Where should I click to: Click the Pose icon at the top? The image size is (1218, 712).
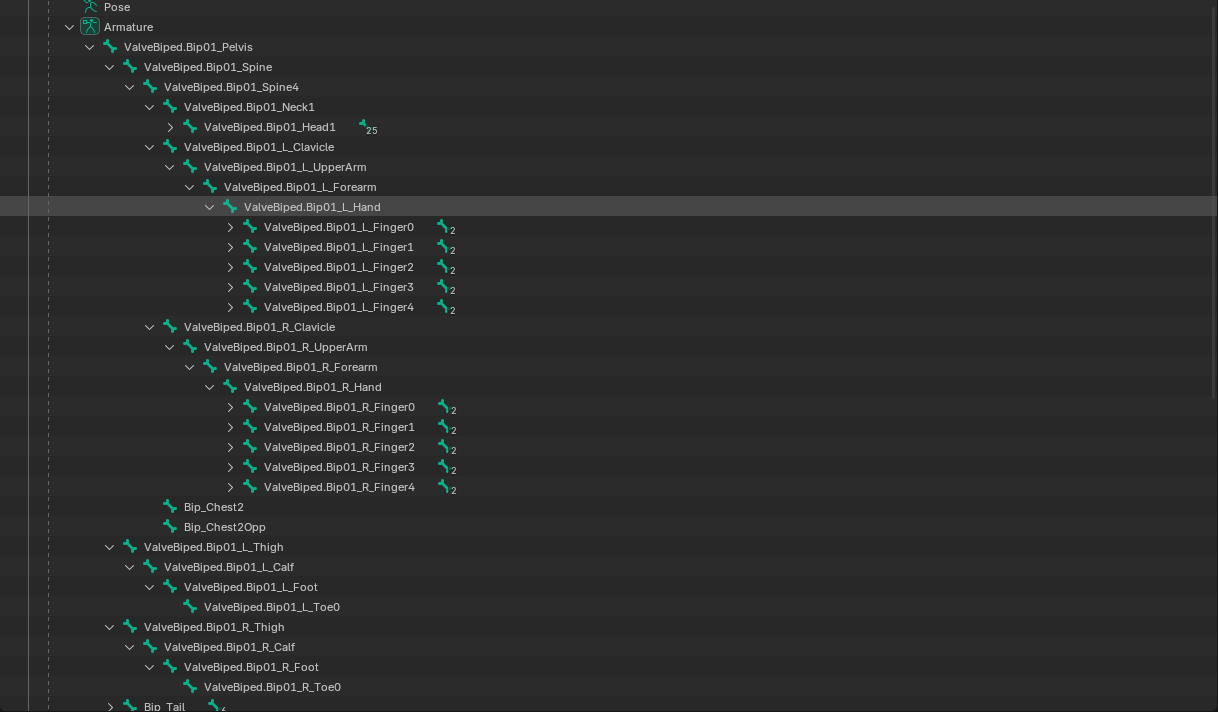tap(90, 6)
